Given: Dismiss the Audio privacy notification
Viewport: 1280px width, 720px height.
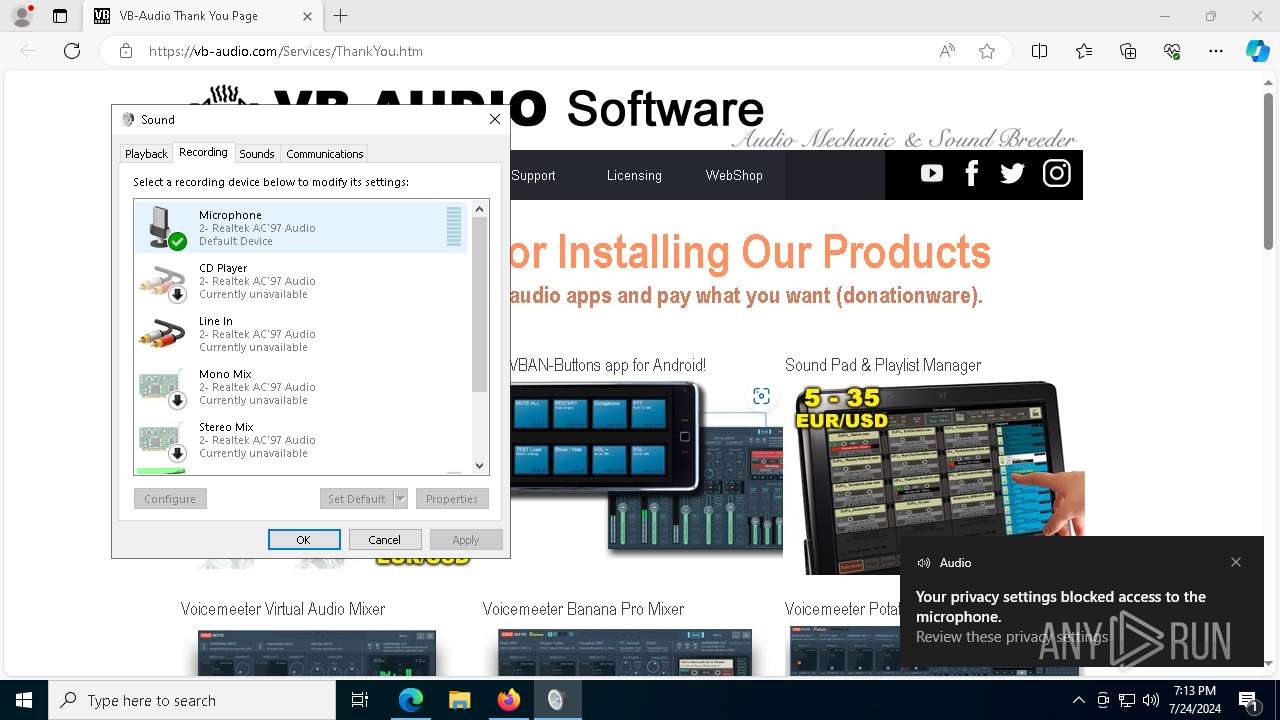Looking at the screenshot, I should click(1236, 562).
